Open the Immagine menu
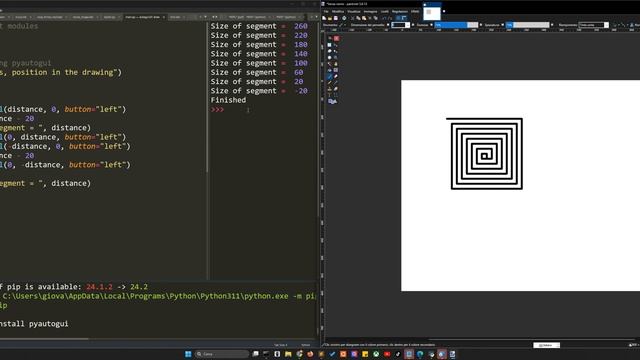640x360 pixels. click(x=371, y=11)
